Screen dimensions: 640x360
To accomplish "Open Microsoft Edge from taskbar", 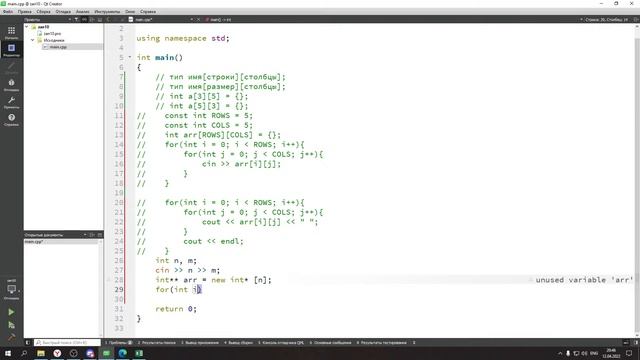I will (122, 353).
